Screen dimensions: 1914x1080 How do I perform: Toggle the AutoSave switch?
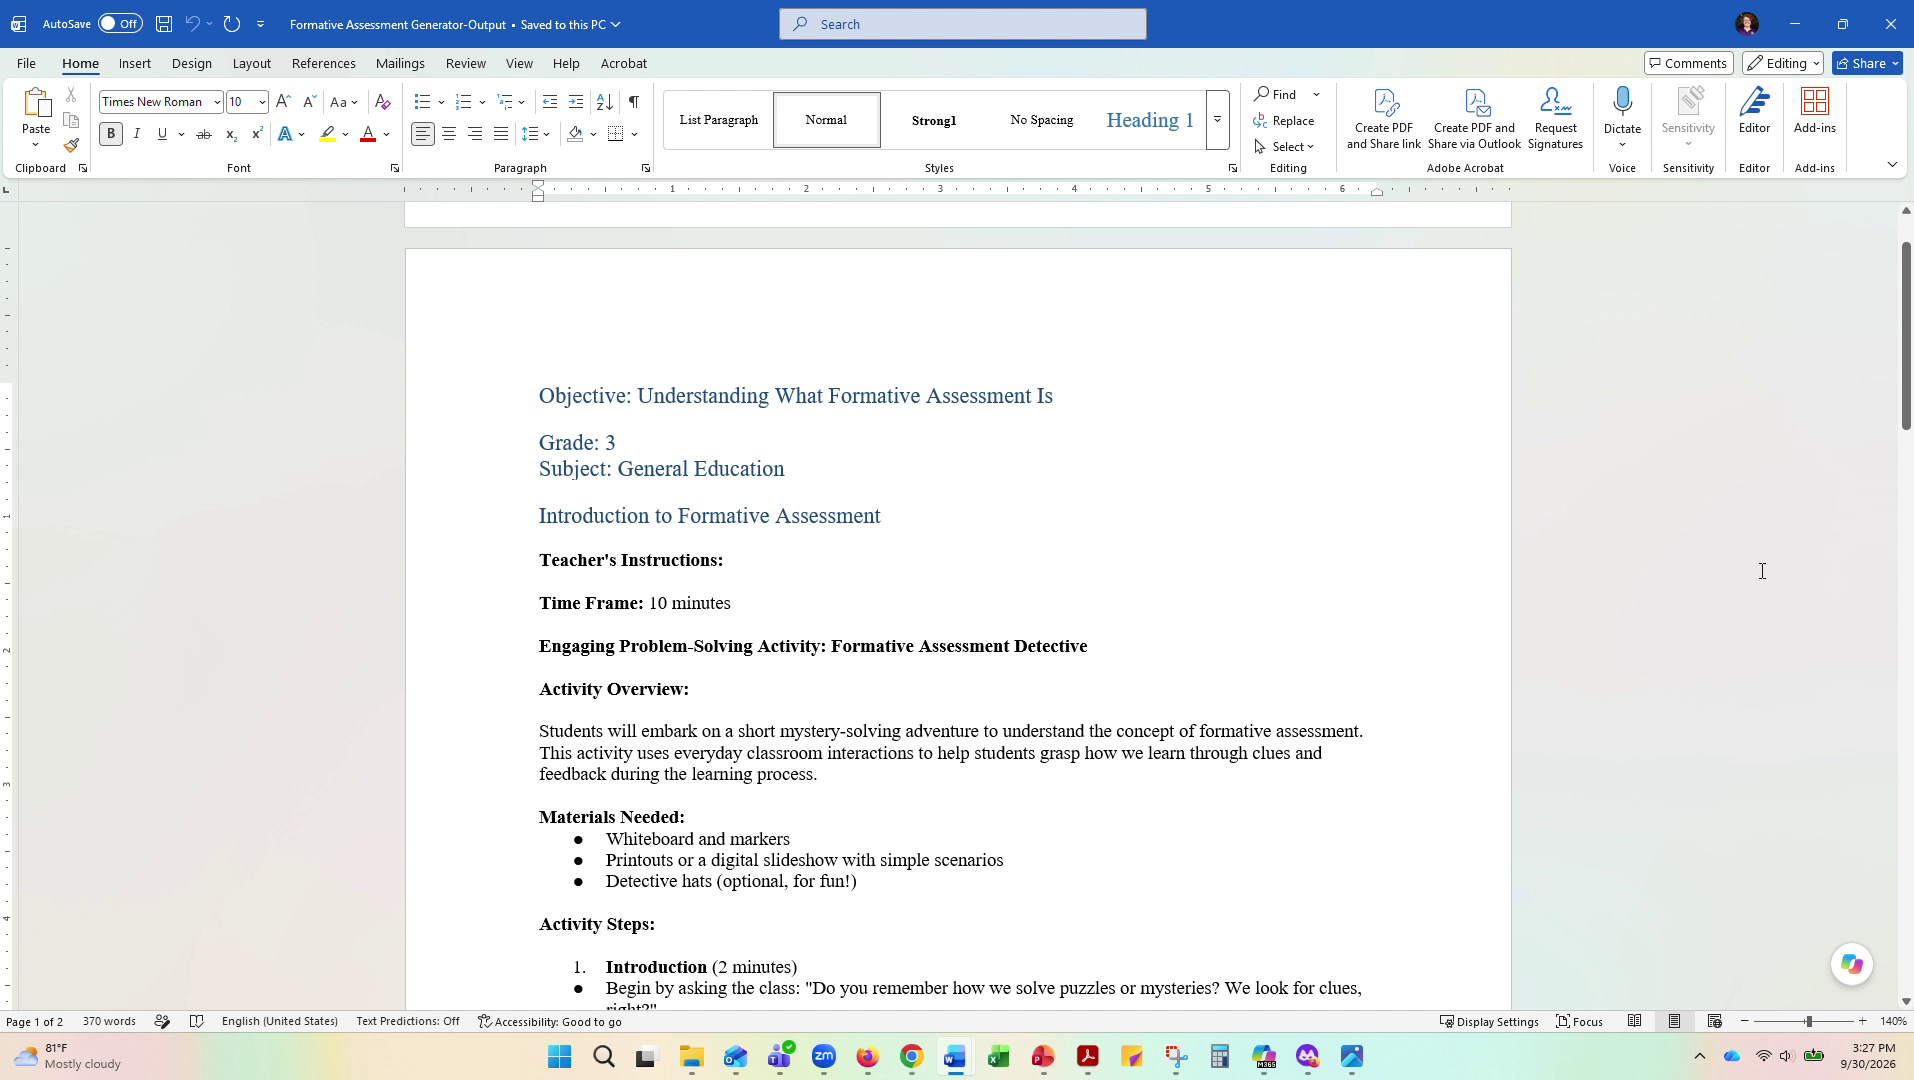120,24
